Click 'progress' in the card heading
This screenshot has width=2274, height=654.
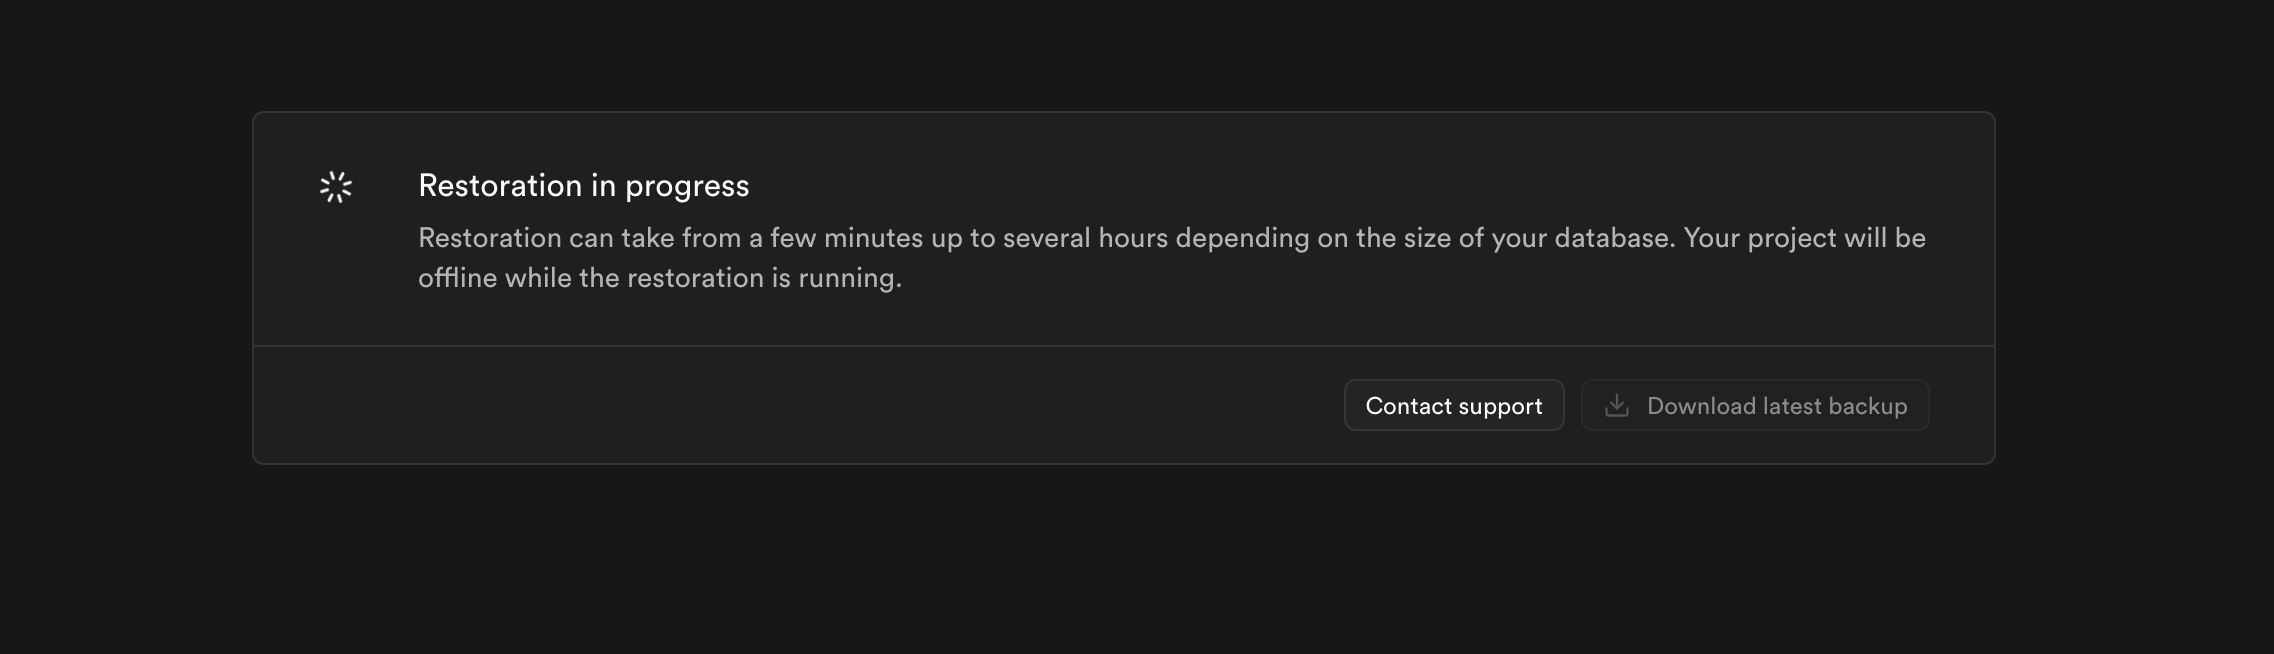tap(686, 187)
